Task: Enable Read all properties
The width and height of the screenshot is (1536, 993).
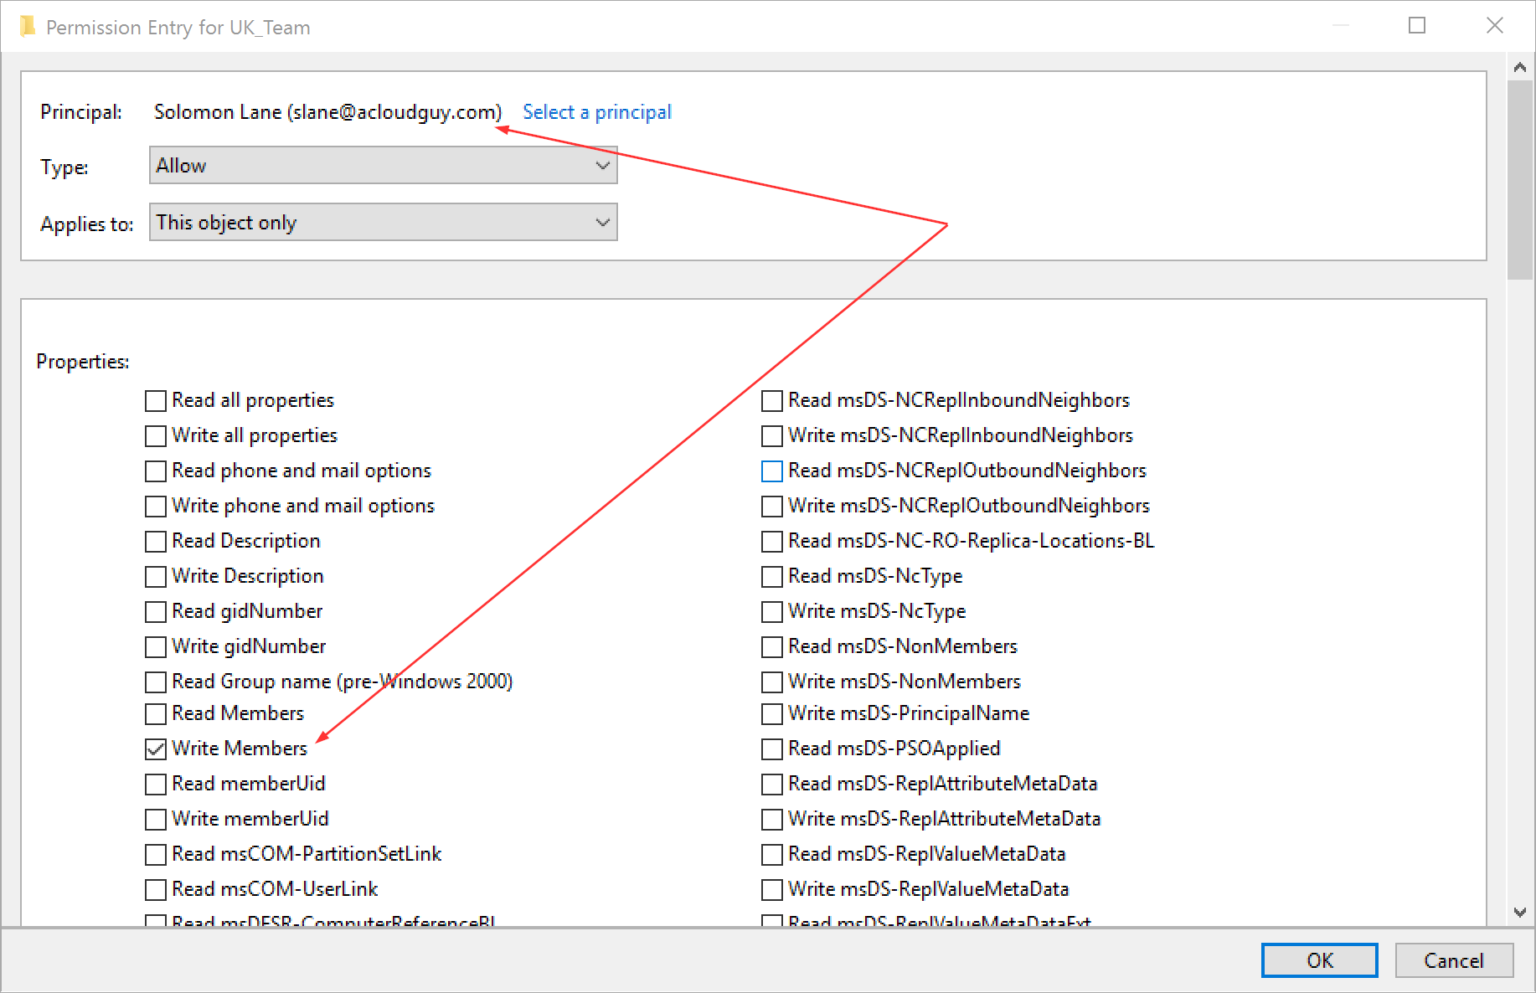Action: point(155,400)
